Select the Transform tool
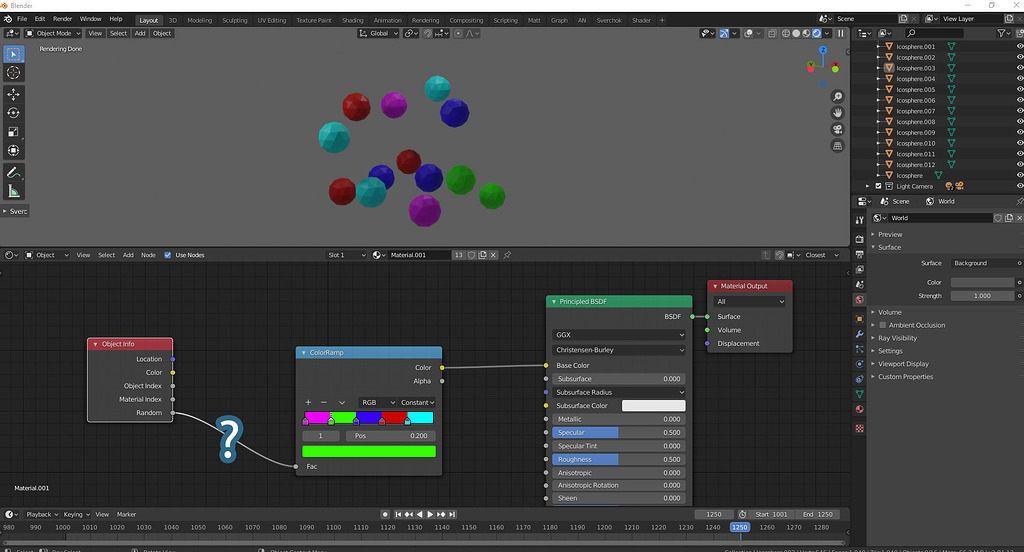 (x=13, y=150)
